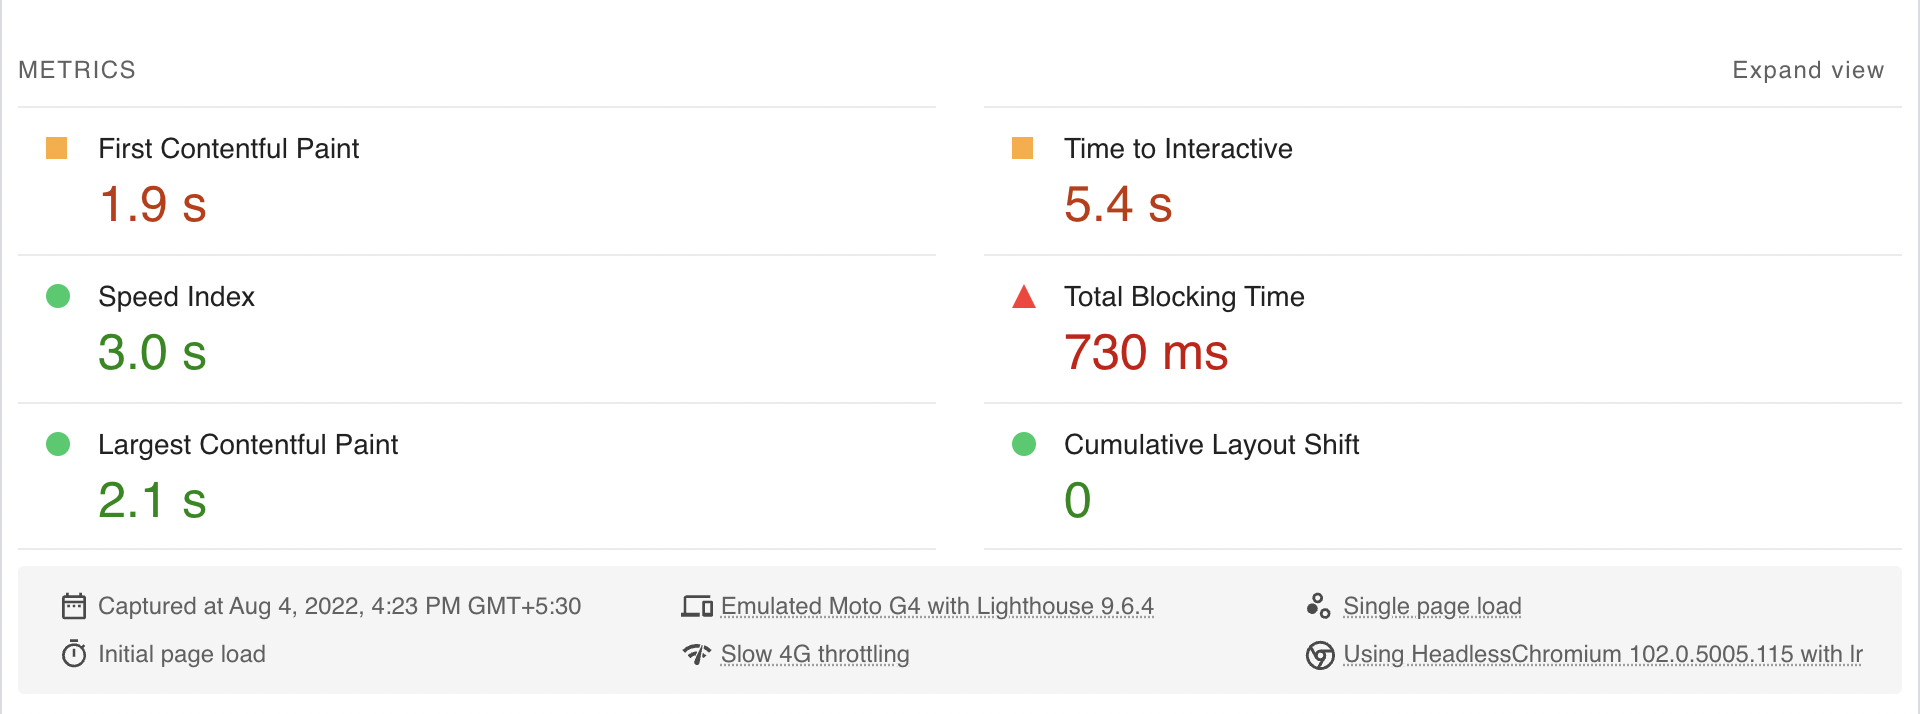
Task: Click the green circle beside Largest Contentful Paint
Action: (58, 444)
